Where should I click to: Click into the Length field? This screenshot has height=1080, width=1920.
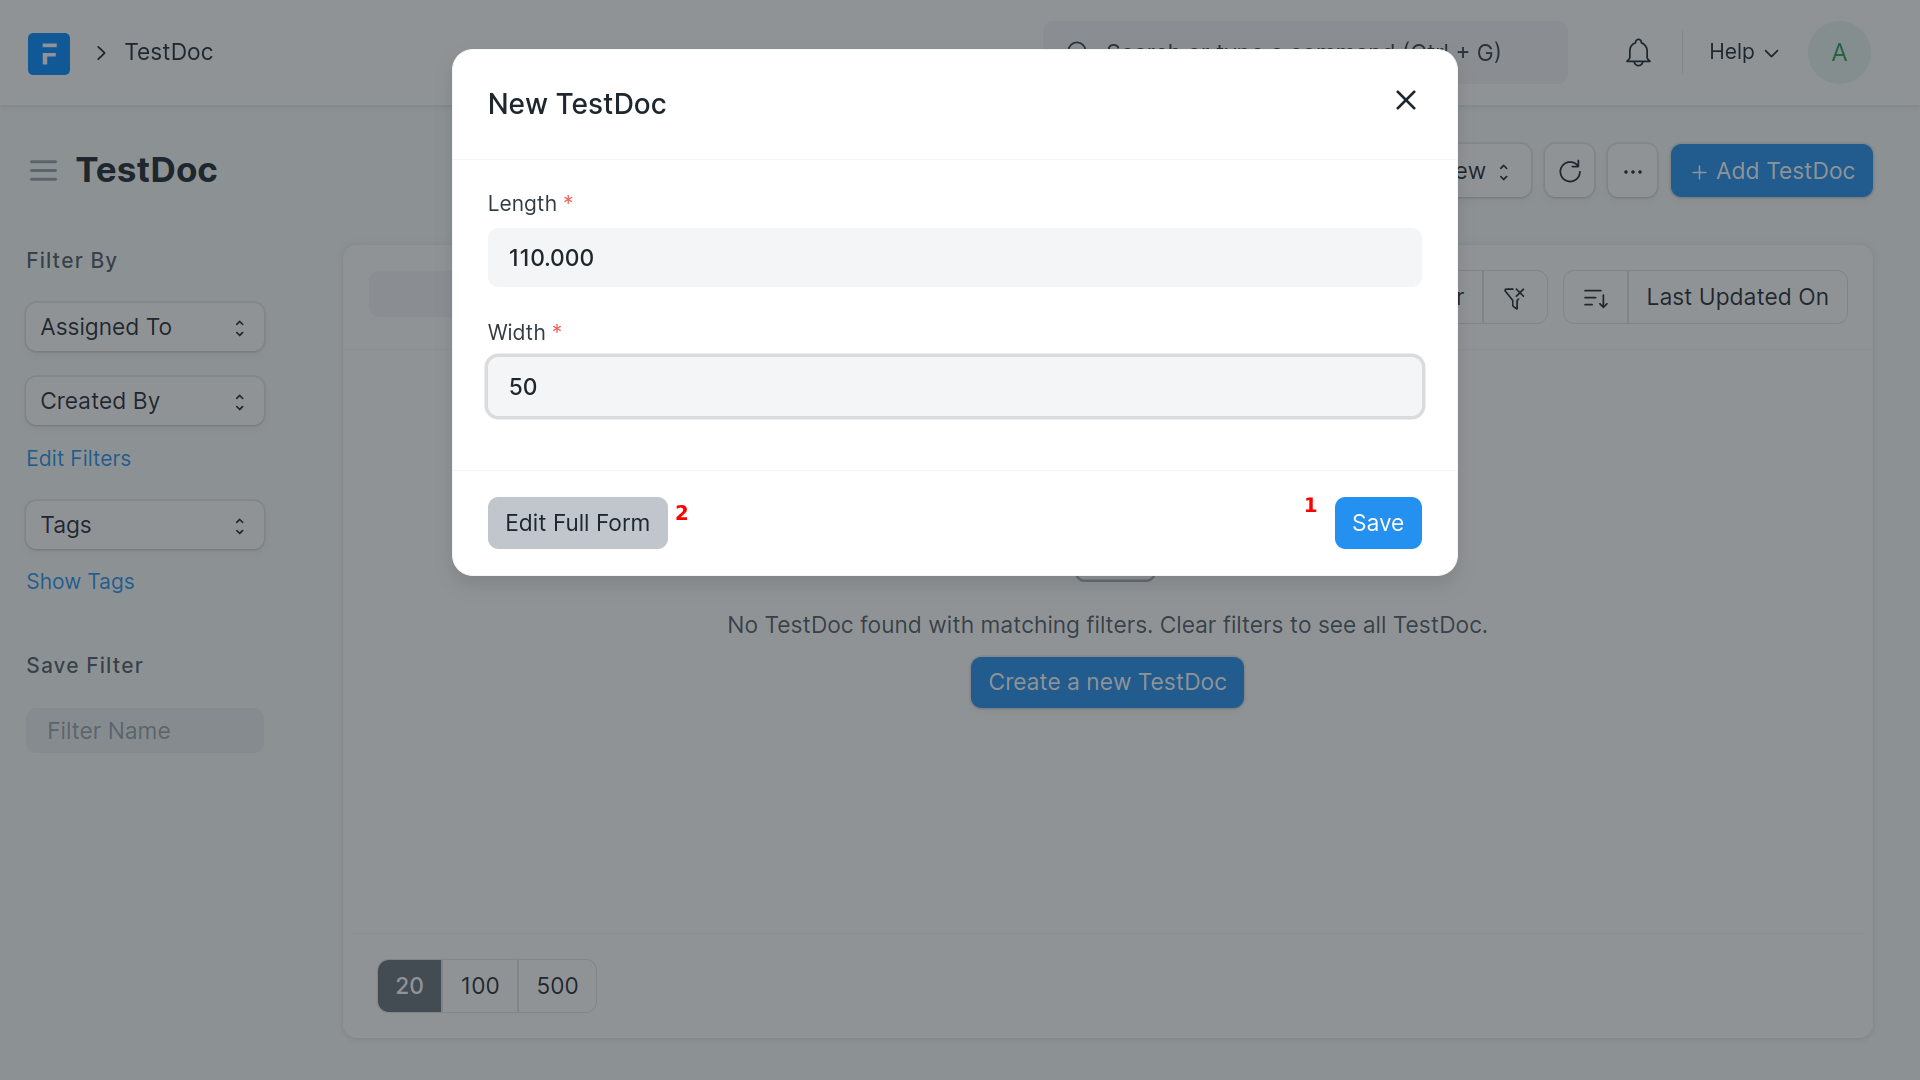click(x=954, y=258)
